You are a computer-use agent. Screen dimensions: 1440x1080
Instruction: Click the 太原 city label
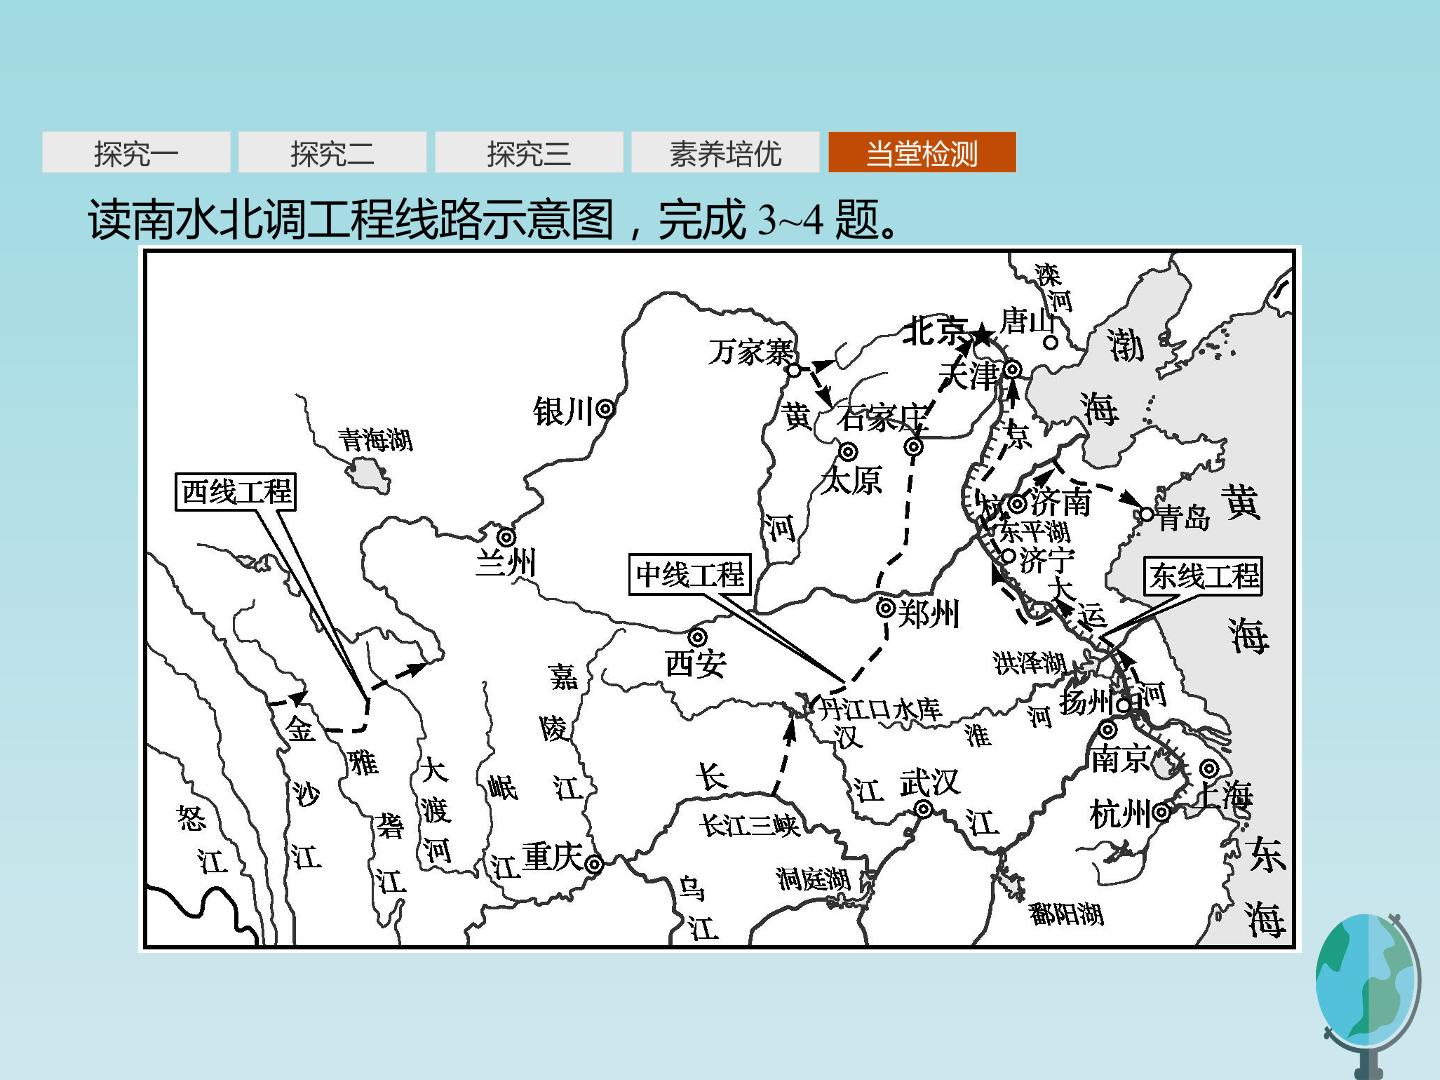point(851,481)
